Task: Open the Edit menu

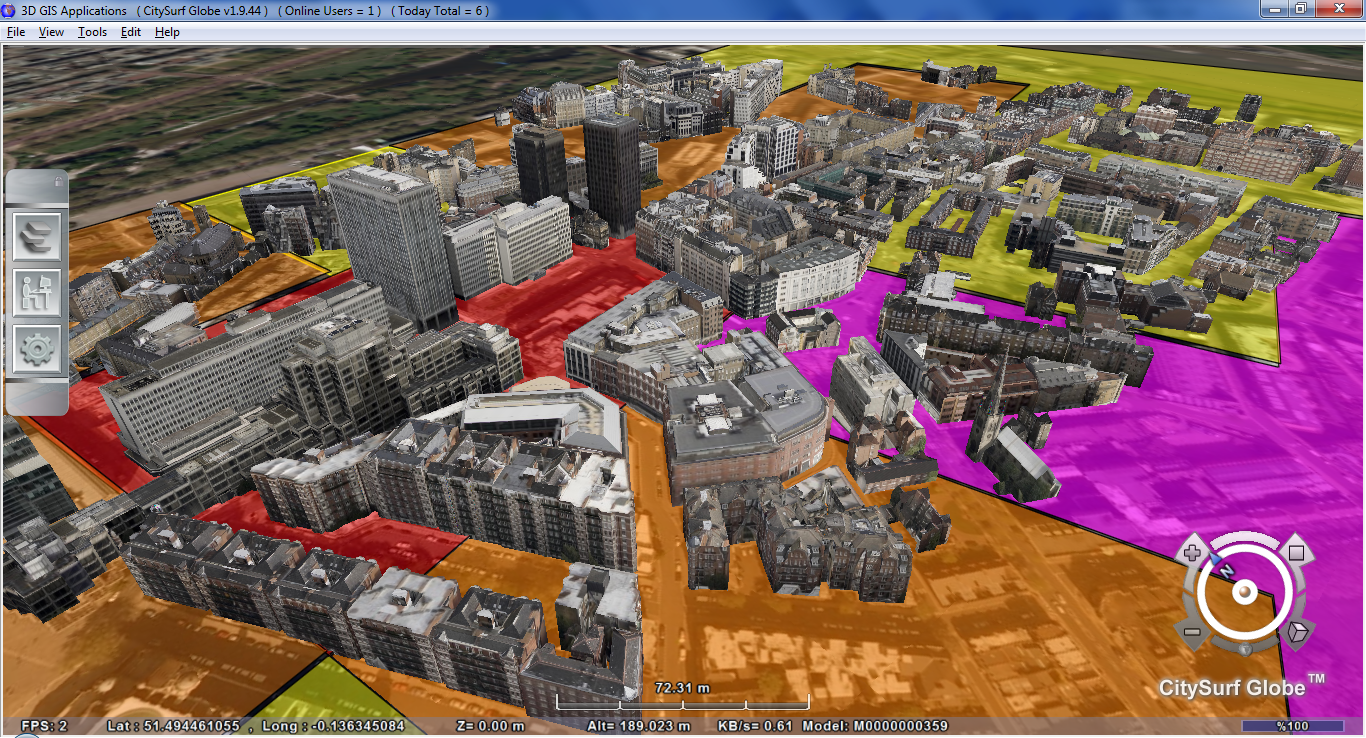Action: click(x=131, y=32)
